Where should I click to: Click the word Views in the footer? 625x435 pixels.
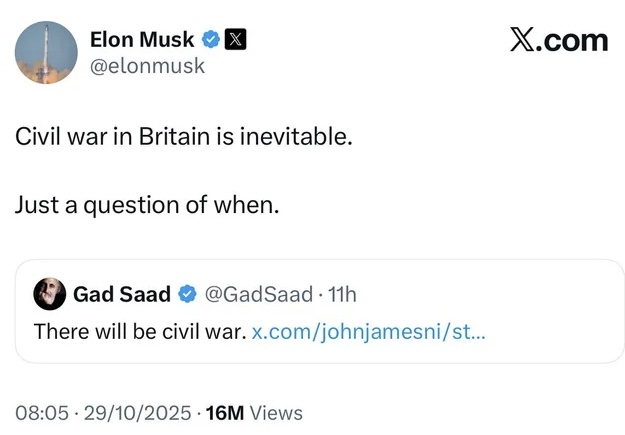[x=275, y=412]
